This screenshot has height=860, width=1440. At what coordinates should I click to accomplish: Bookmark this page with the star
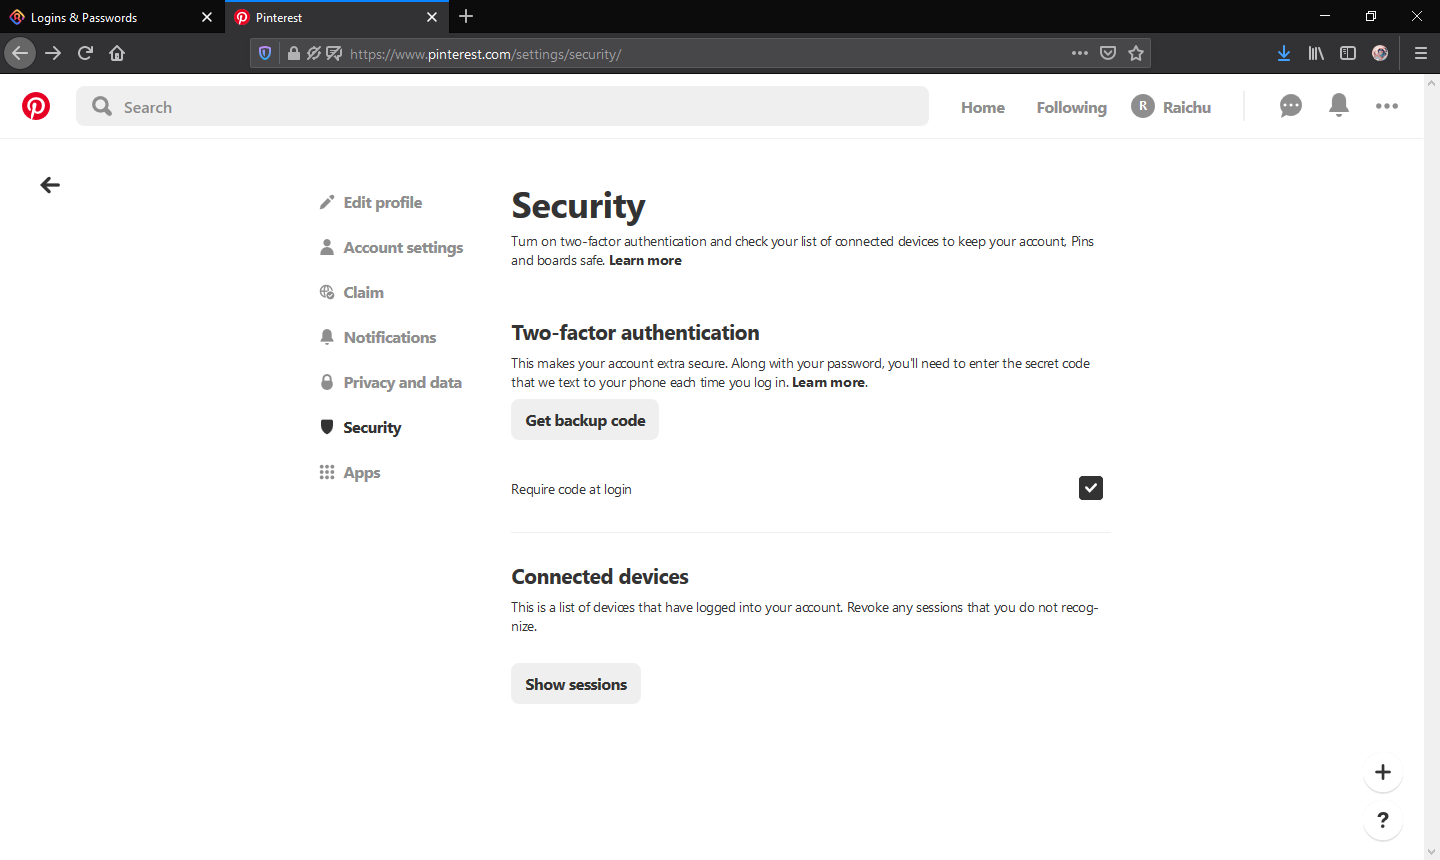1136,53
